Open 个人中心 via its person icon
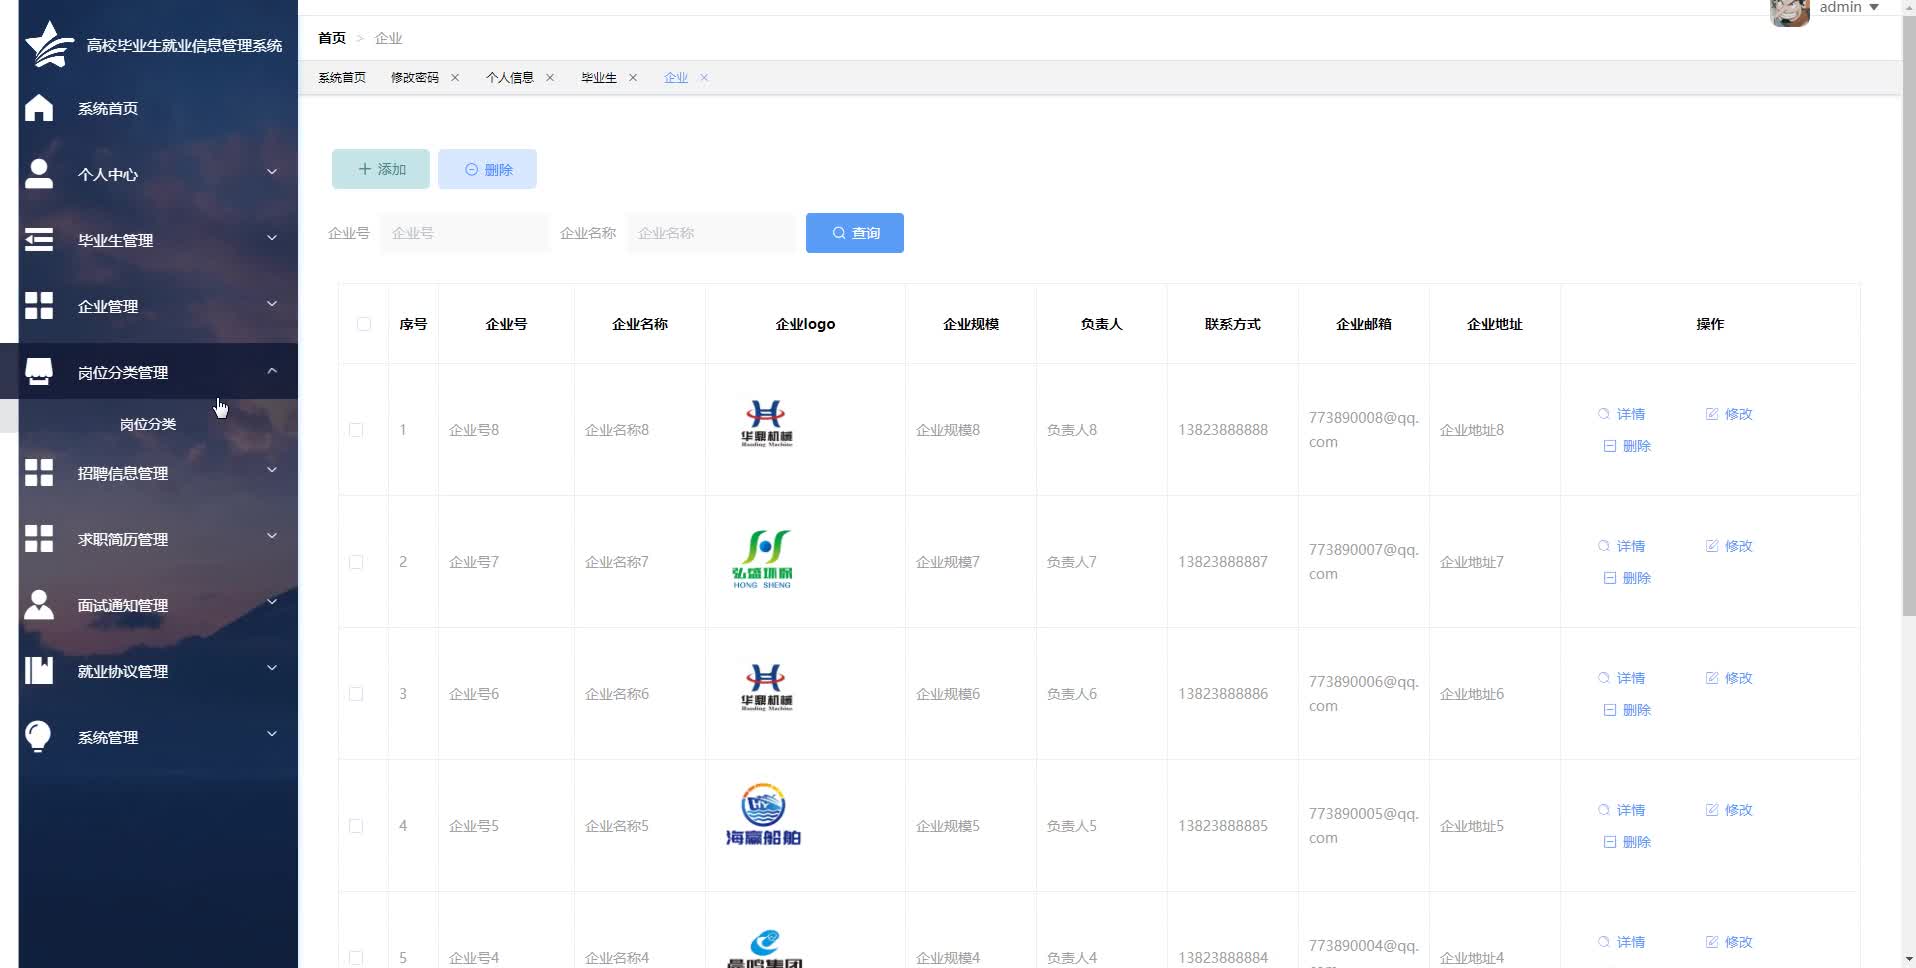This screenshot has height=968, width=1916. tap(38, 173)
